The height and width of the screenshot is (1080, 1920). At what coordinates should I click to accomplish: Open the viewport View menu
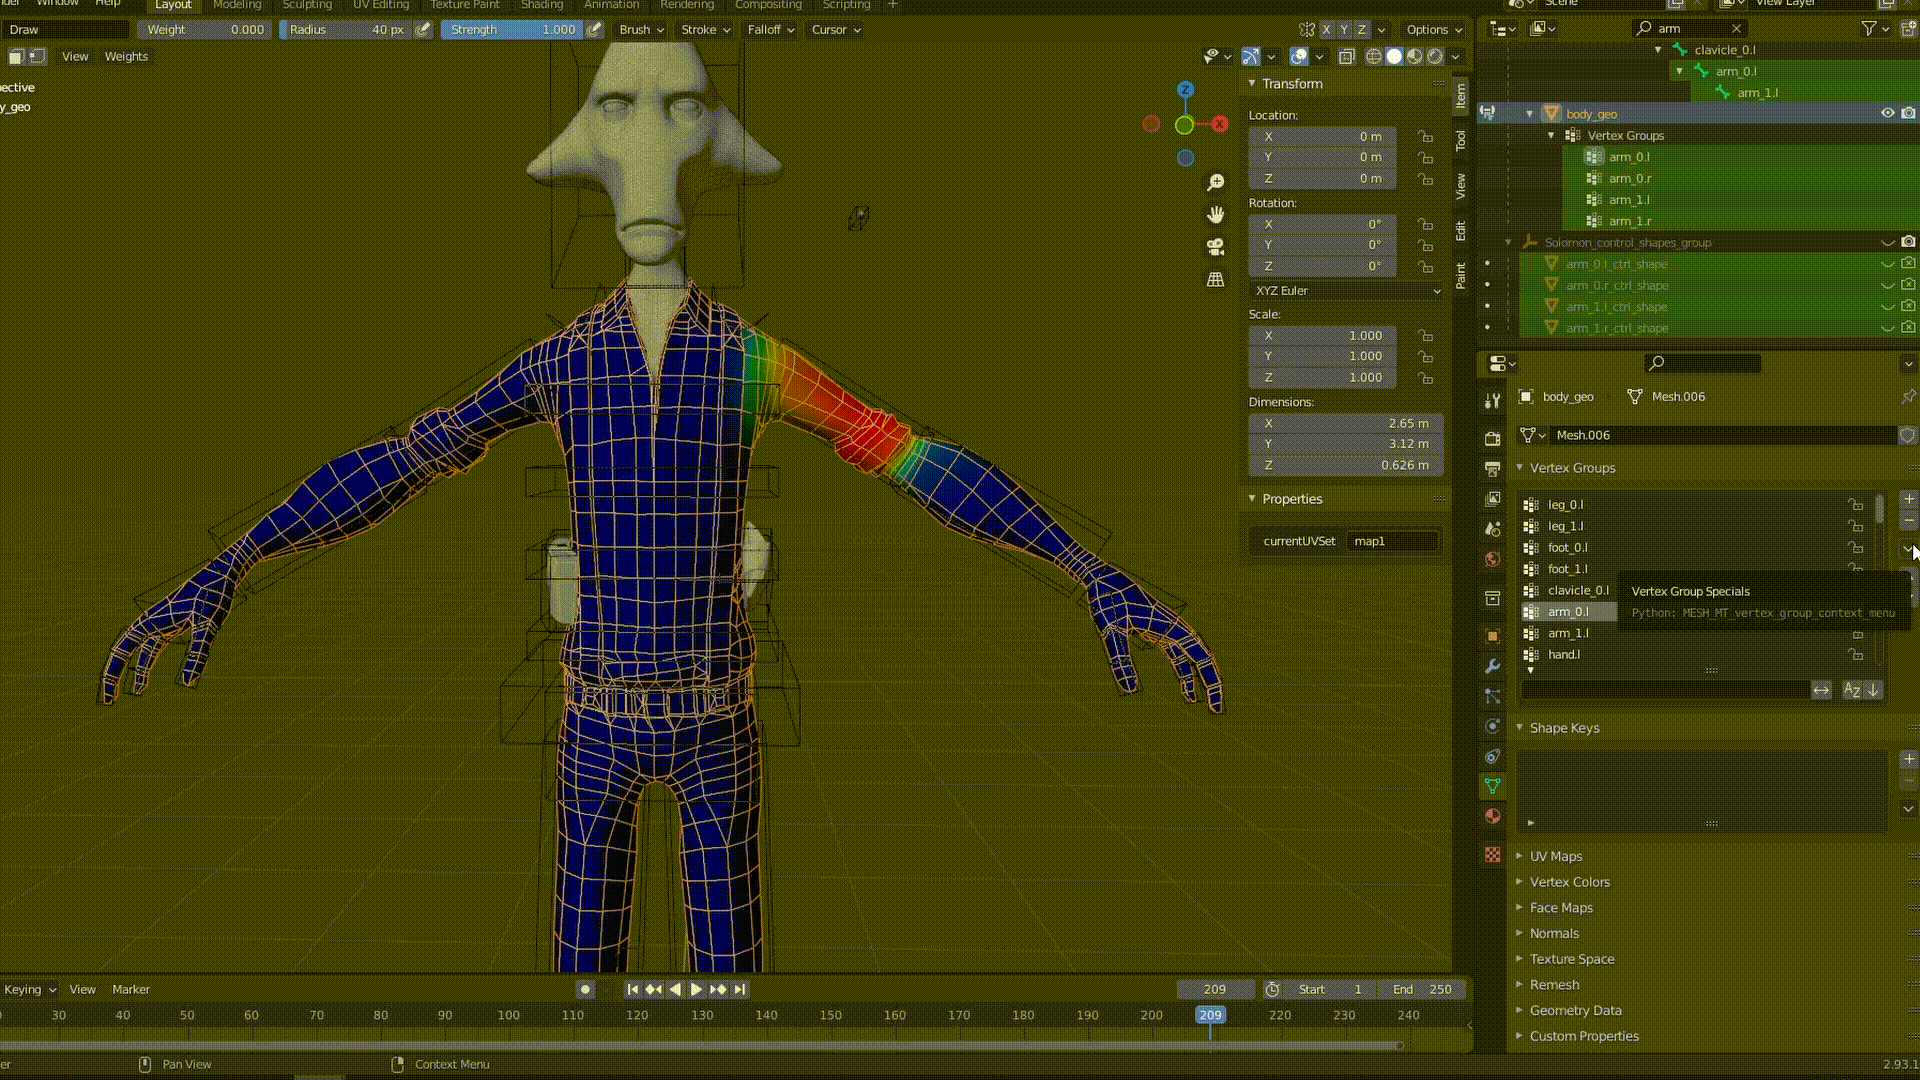tap(75, 56)
